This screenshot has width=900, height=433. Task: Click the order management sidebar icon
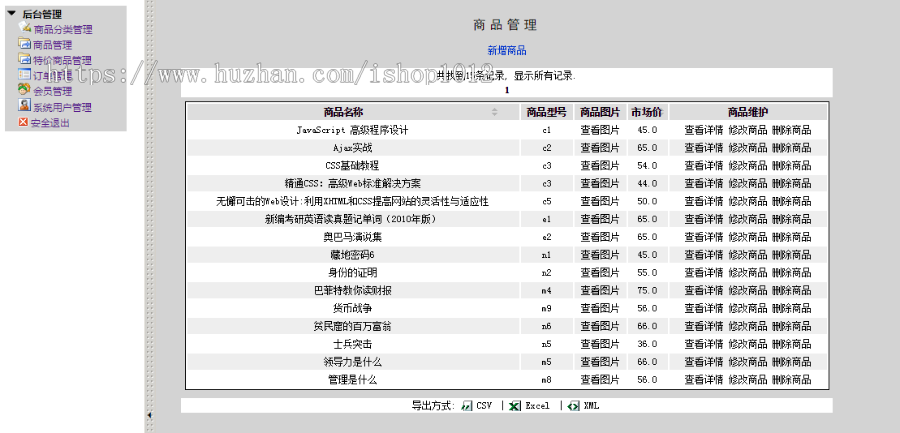(x=24, y=74)
